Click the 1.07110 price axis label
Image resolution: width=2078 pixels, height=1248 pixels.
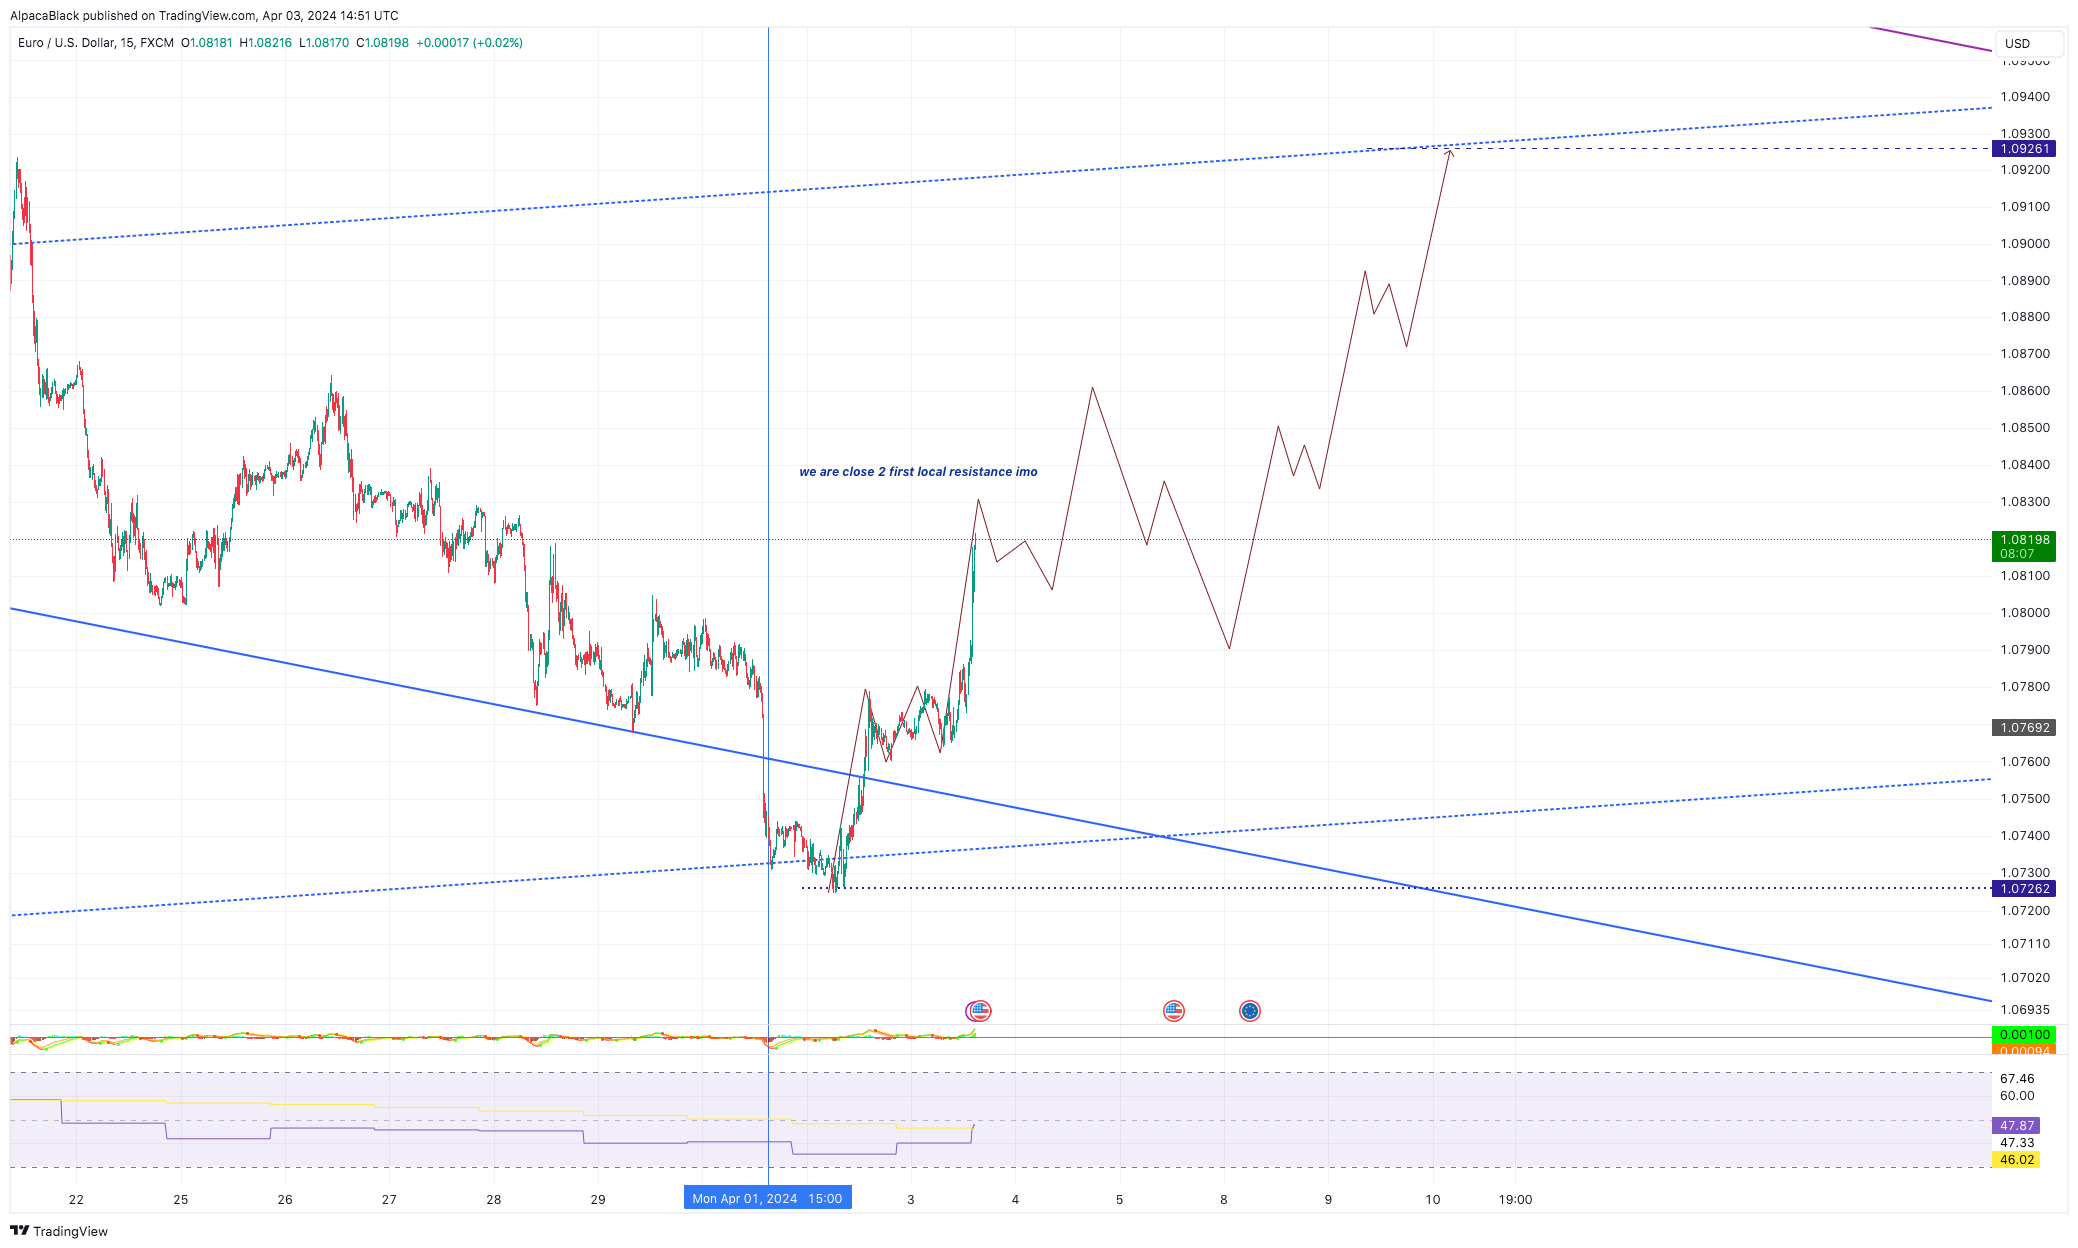point(2025,944)
